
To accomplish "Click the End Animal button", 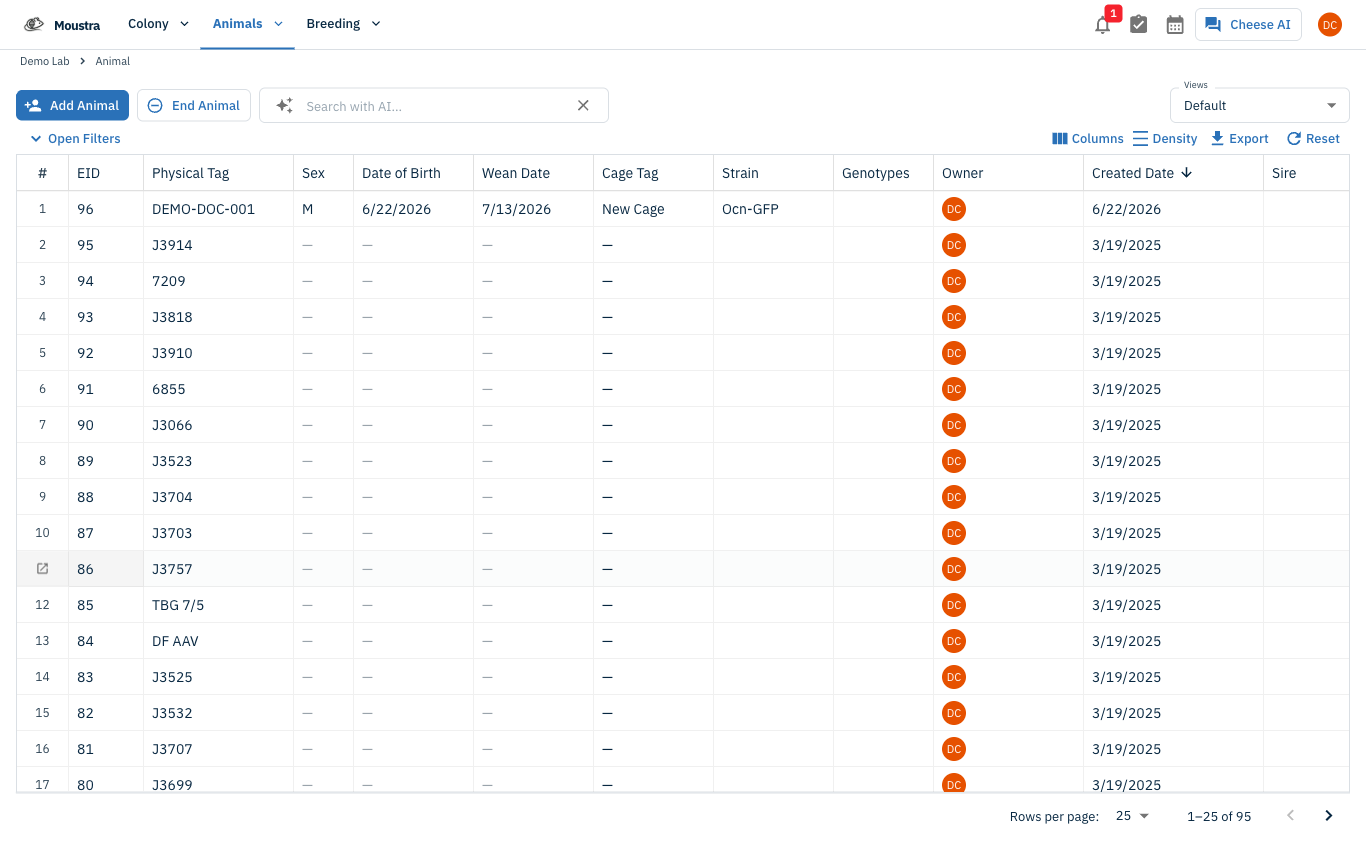I will pos(194,105).
